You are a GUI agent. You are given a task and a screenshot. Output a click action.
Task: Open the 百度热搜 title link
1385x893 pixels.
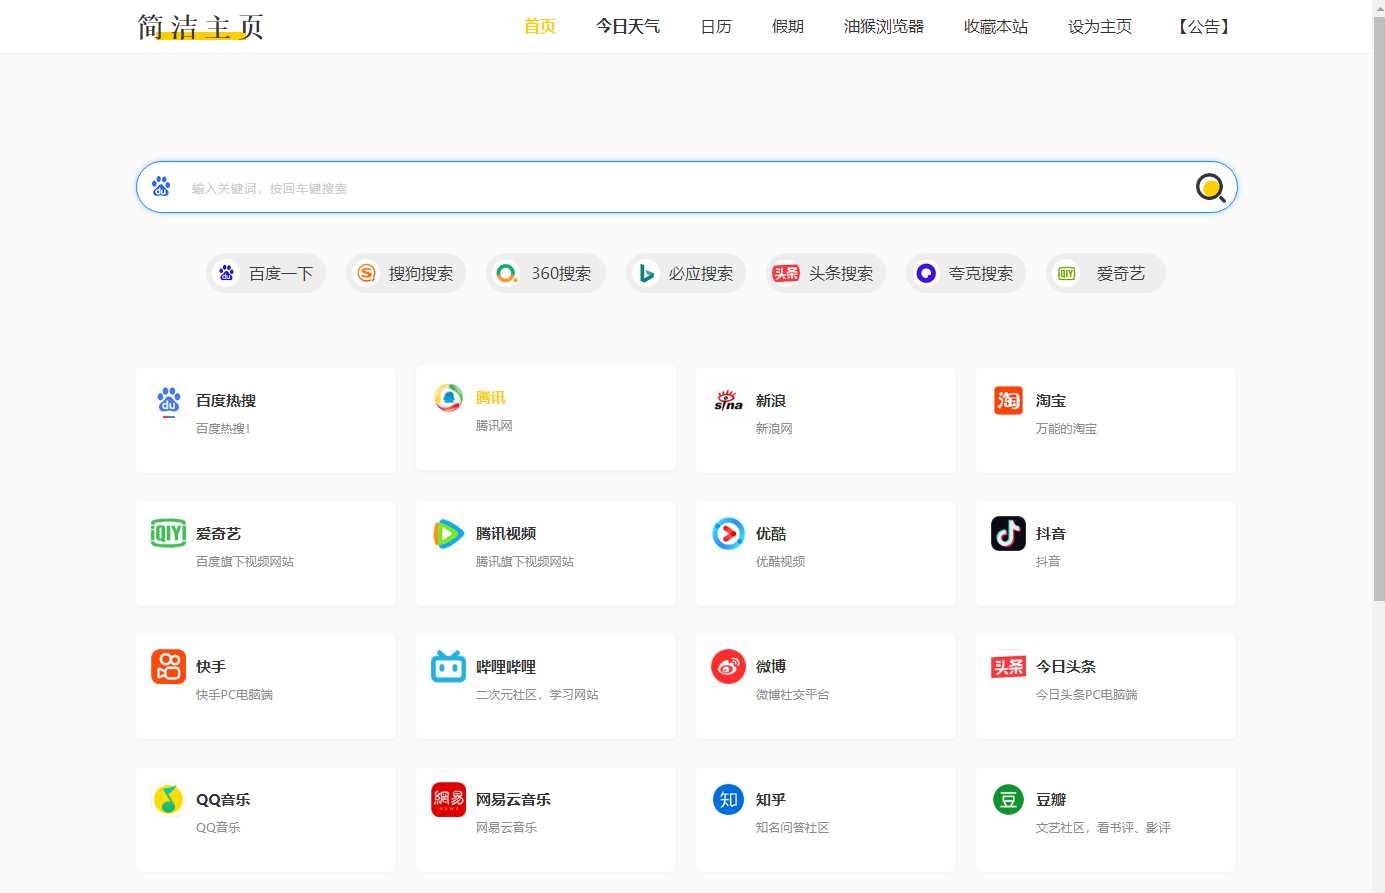point(226,401)
